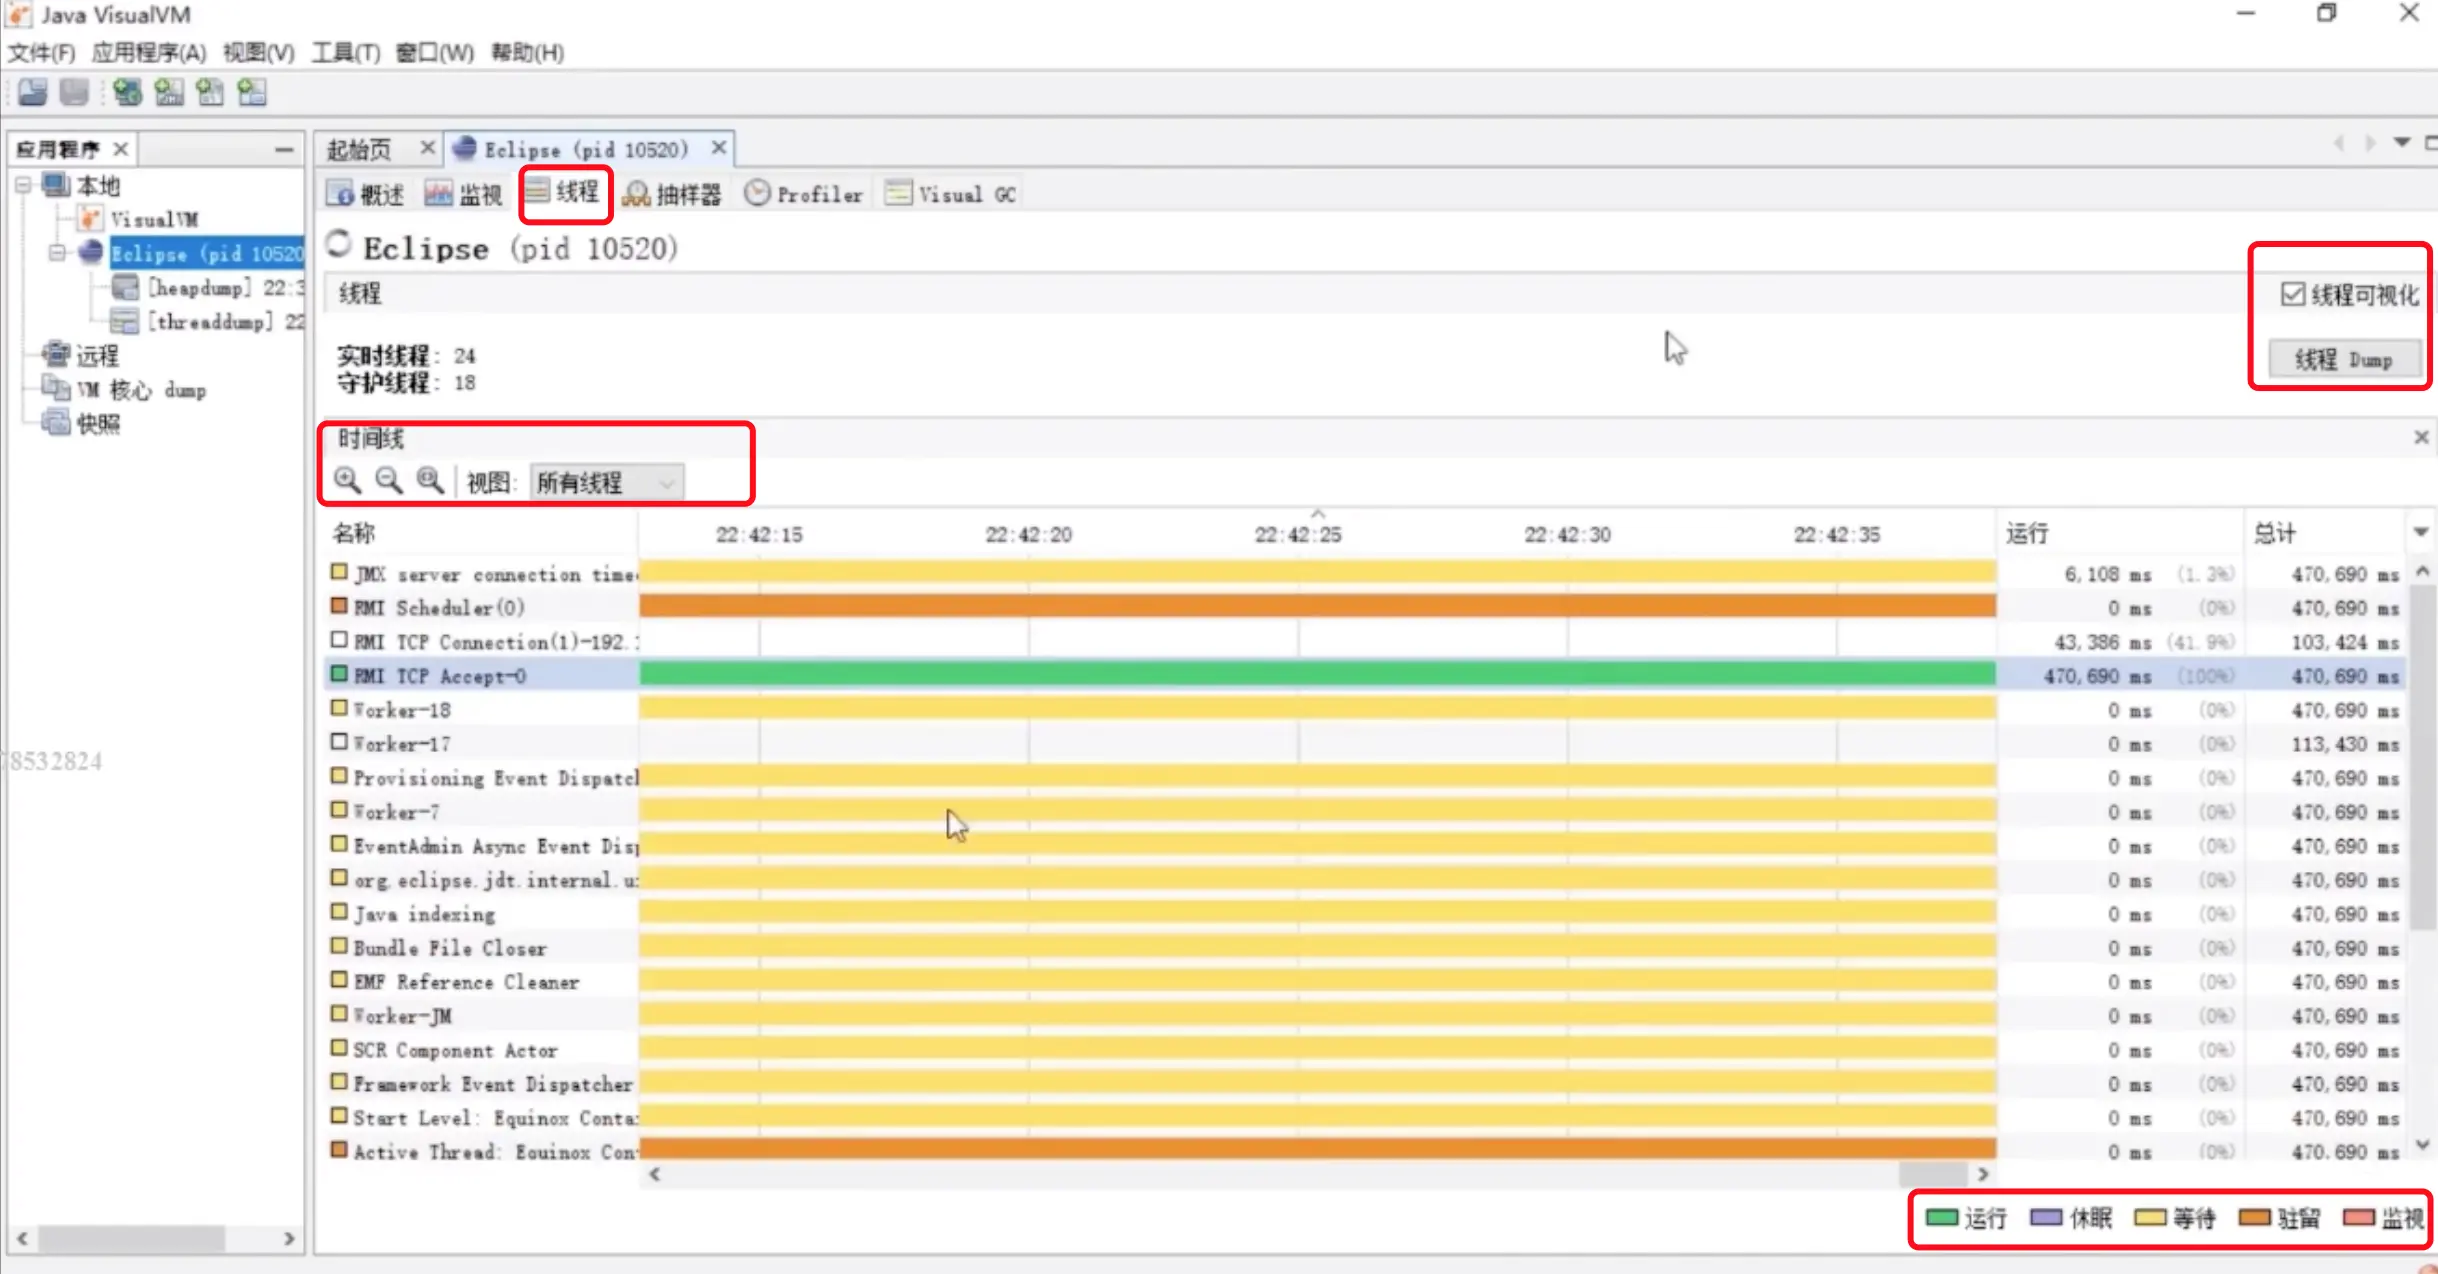Toggle the 线程可视化 checkbox
The width and height of the screenshot is (2438, 1274).
pyautogui.click(x=2293, y=294)
